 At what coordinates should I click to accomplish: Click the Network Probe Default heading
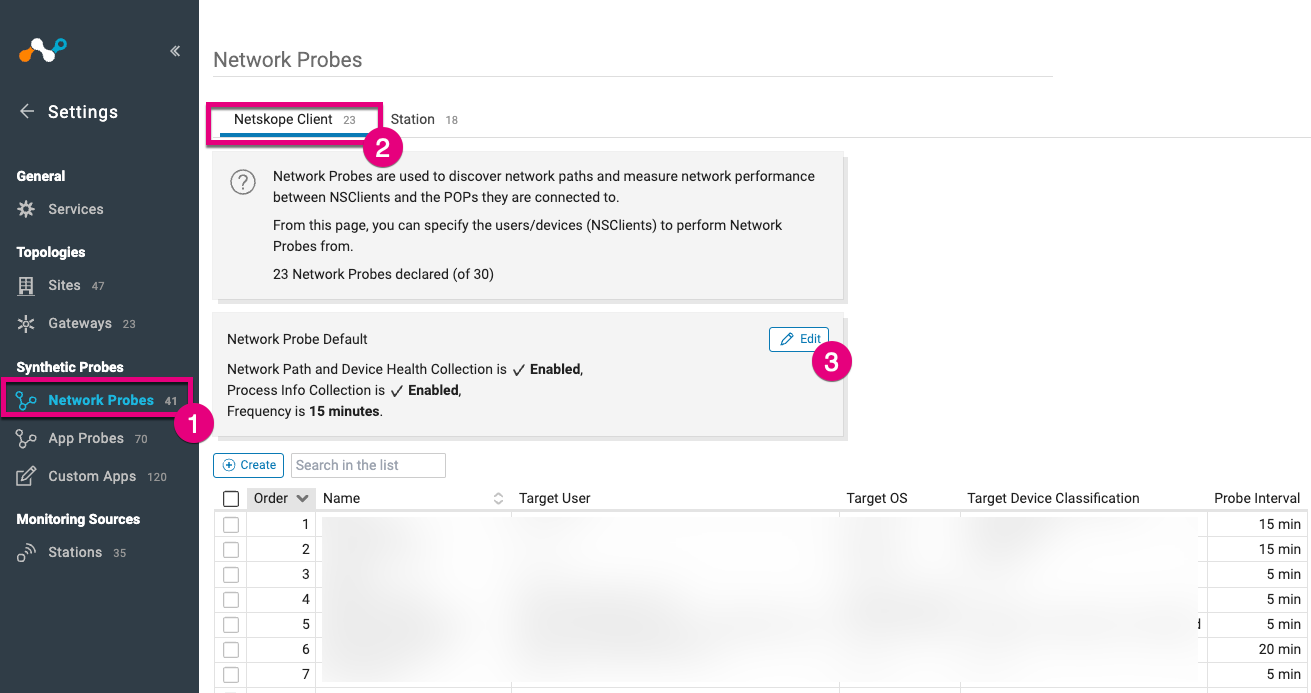297,339
